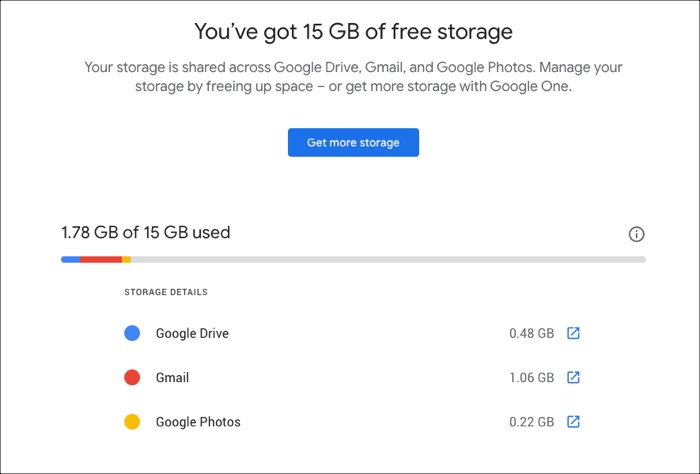Viewport: 700px width, 474px height.
Task: Open Gmail storage external link icon
Action: [x=573, y=377]
